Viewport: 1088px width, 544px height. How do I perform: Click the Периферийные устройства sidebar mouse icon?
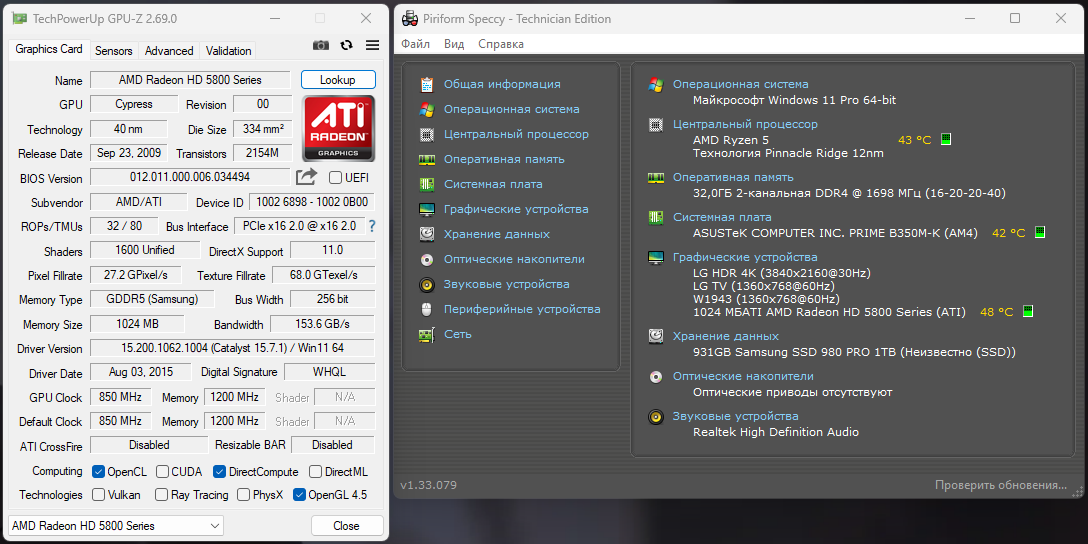pos(427,309)
